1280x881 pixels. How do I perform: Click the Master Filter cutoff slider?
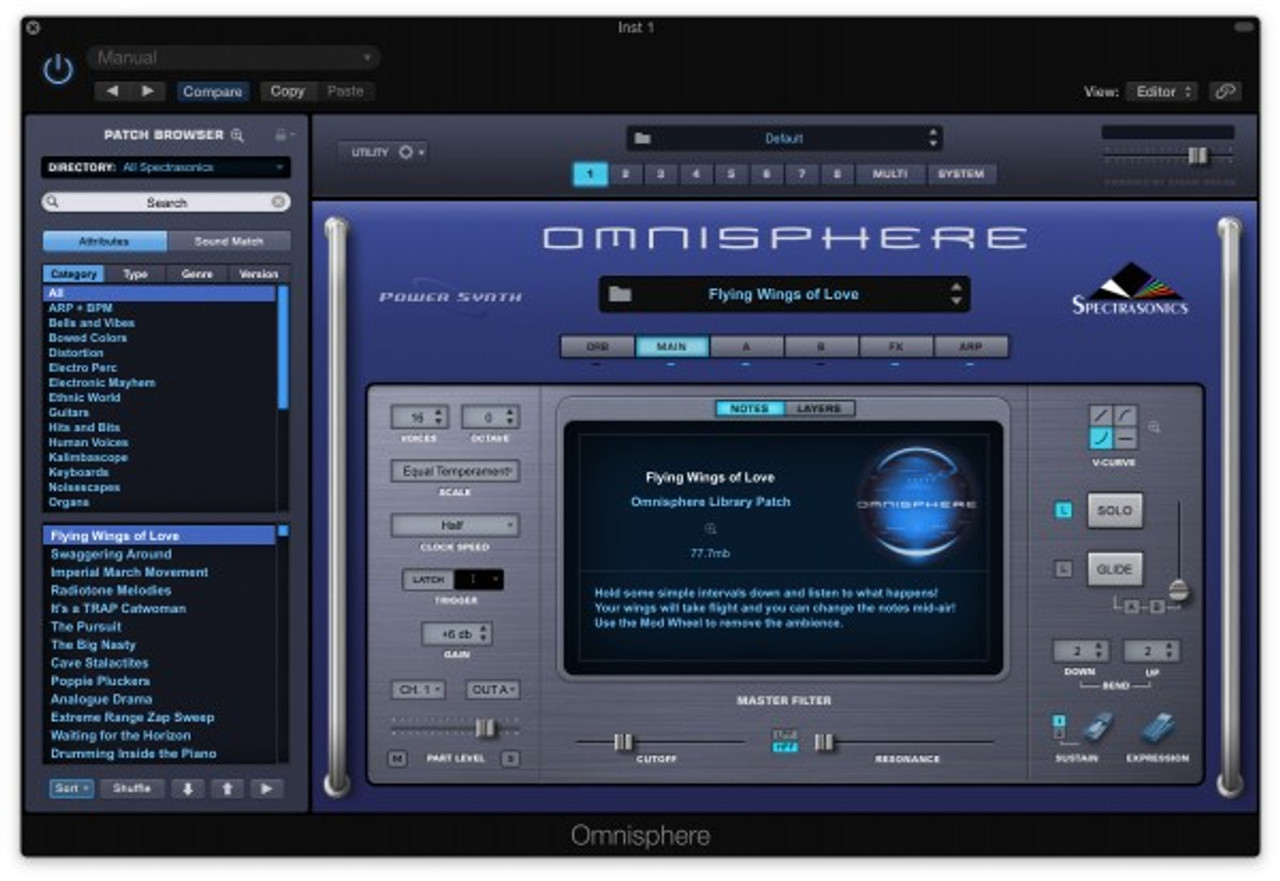623,742
